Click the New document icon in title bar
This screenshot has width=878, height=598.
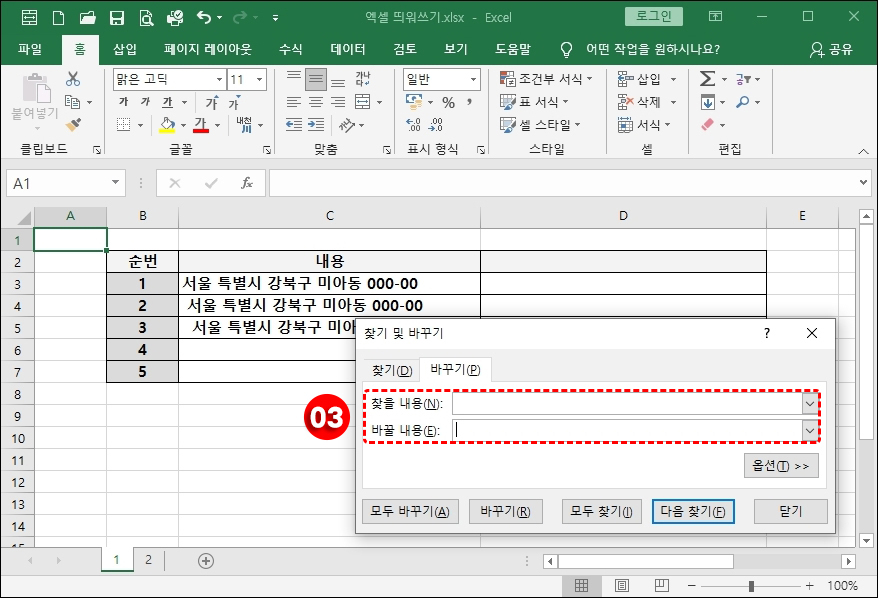(x=58, y=18)
